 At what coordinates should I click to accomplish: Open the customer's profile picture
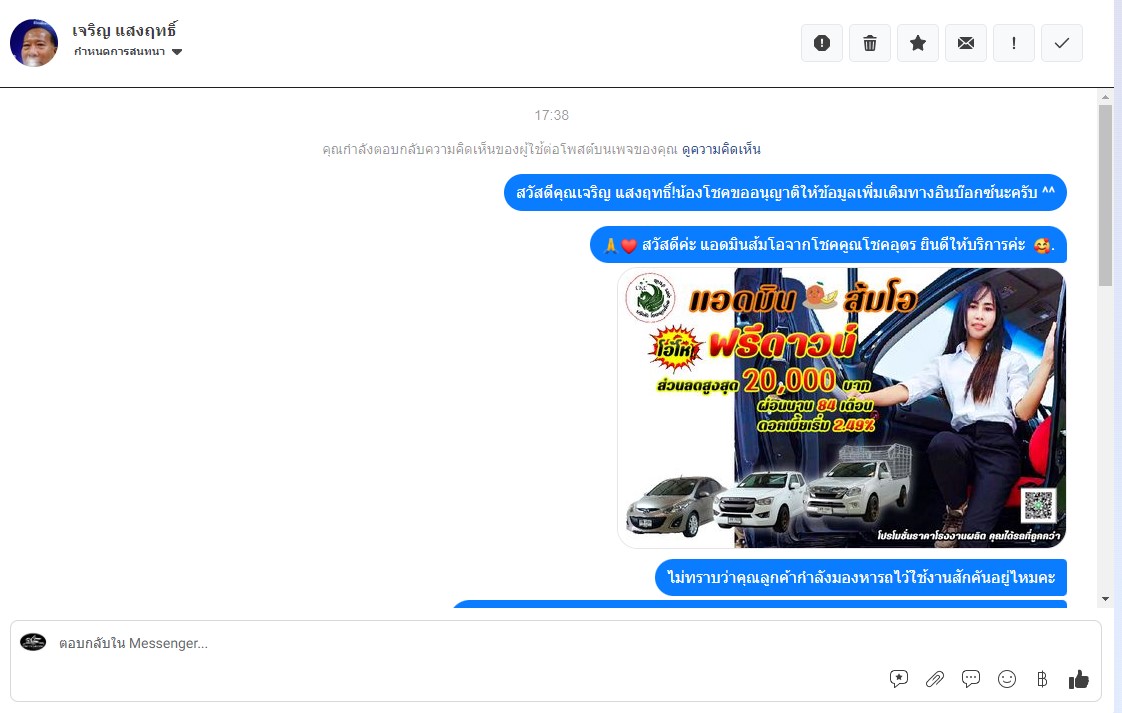(34, 43)
